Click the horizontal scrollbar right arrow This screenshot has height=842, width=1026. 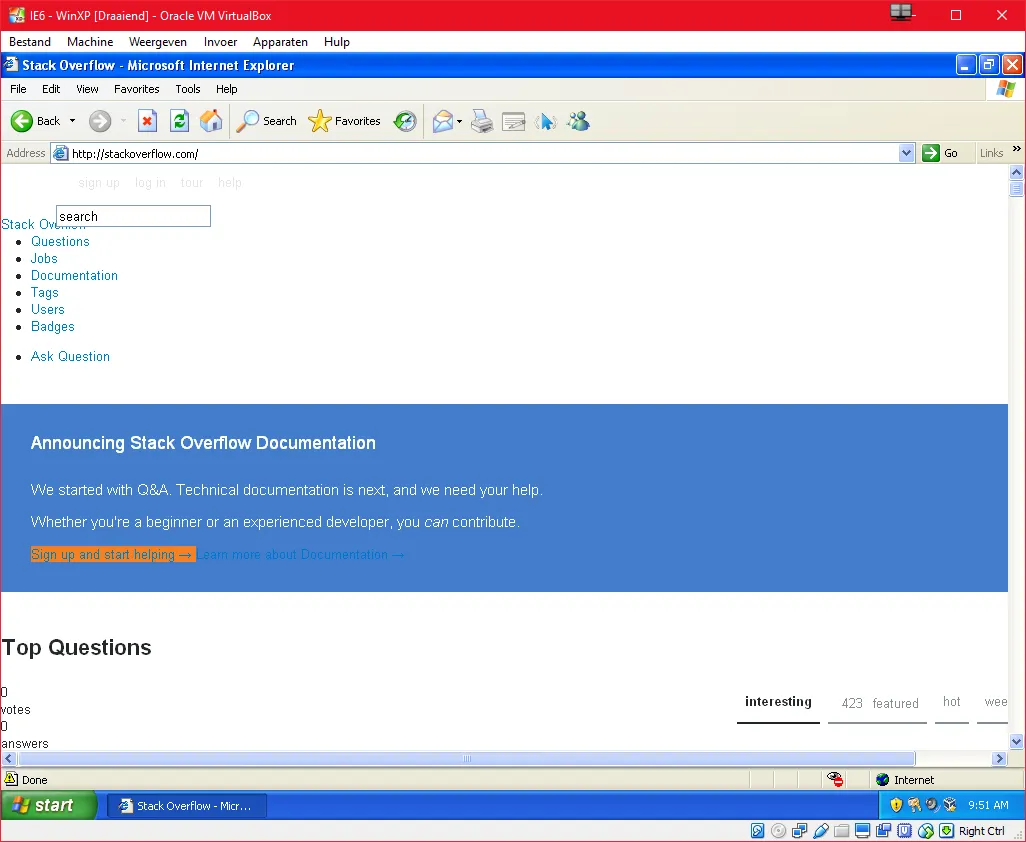[x=999, y=758]
